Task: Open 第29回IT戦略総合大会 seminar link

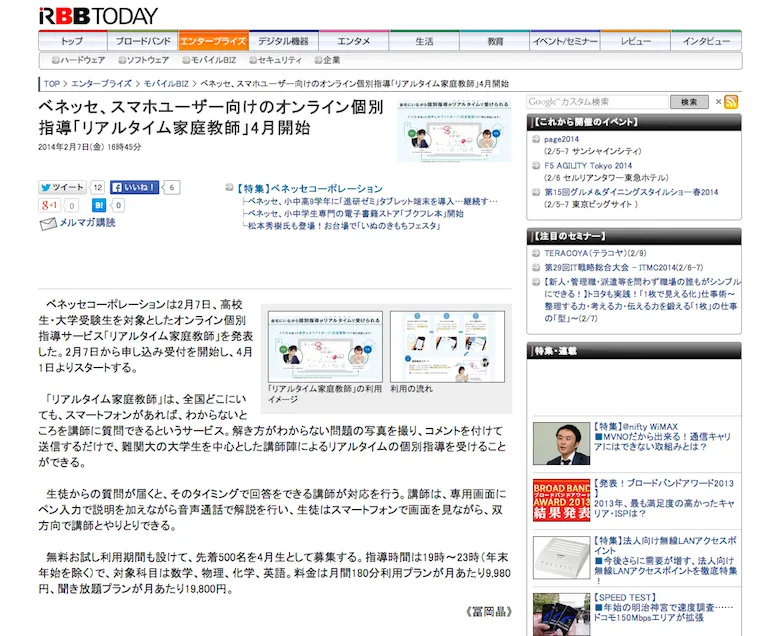Action: pos(624,268)
